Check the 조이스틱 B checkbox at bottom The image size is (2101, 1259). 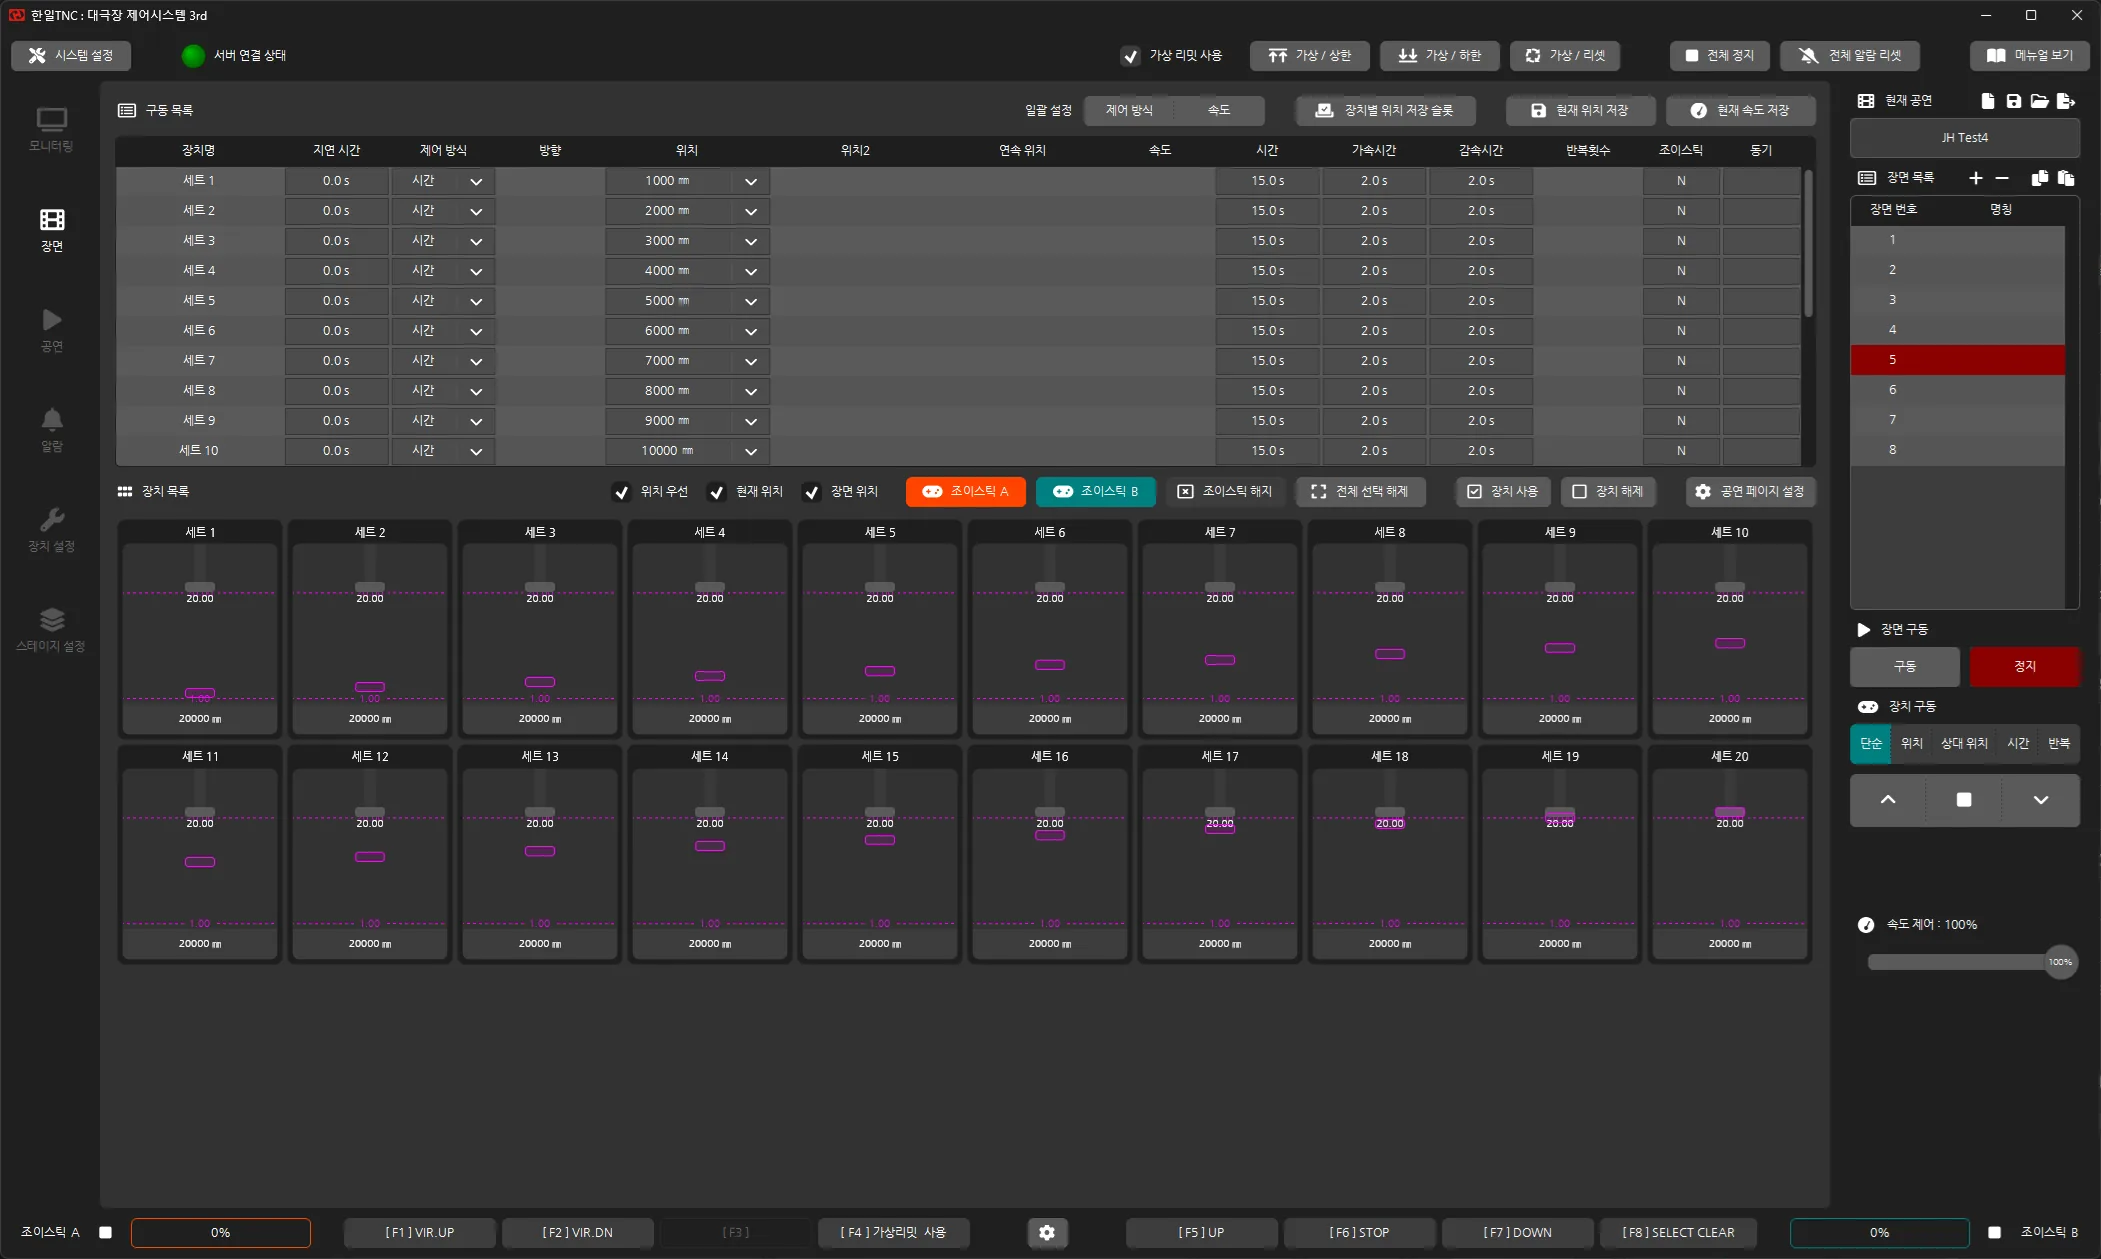coord(1994,1232)
